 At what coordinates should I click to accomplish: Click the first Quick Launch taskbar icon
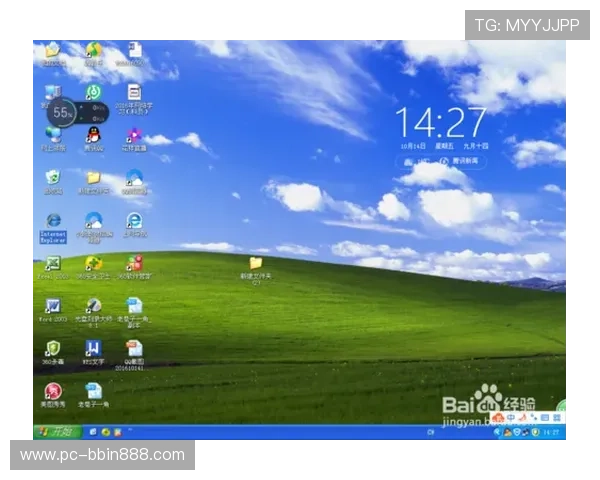click(92, 431)
